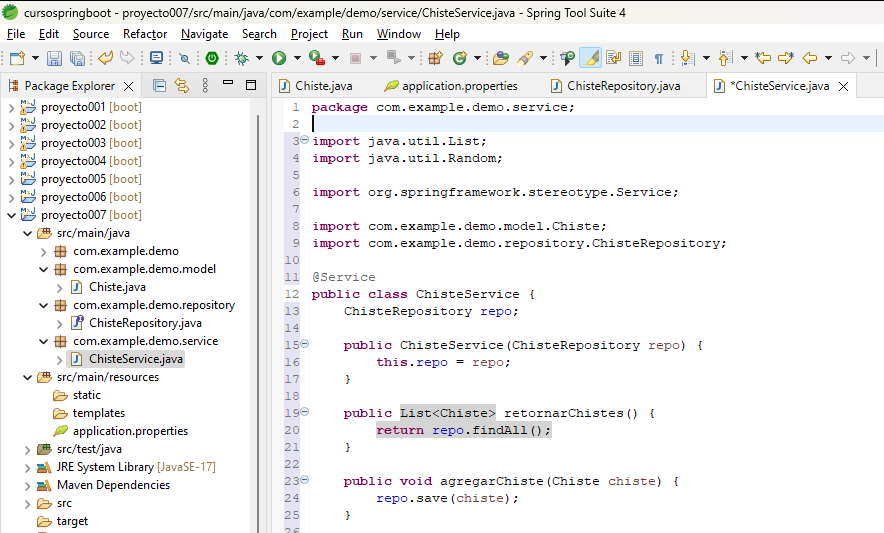Minimize the Package Explorer panel
Image resolution: width=884 pixels, height=533 pixels.
pyautogui.click(x=228, y=83)
